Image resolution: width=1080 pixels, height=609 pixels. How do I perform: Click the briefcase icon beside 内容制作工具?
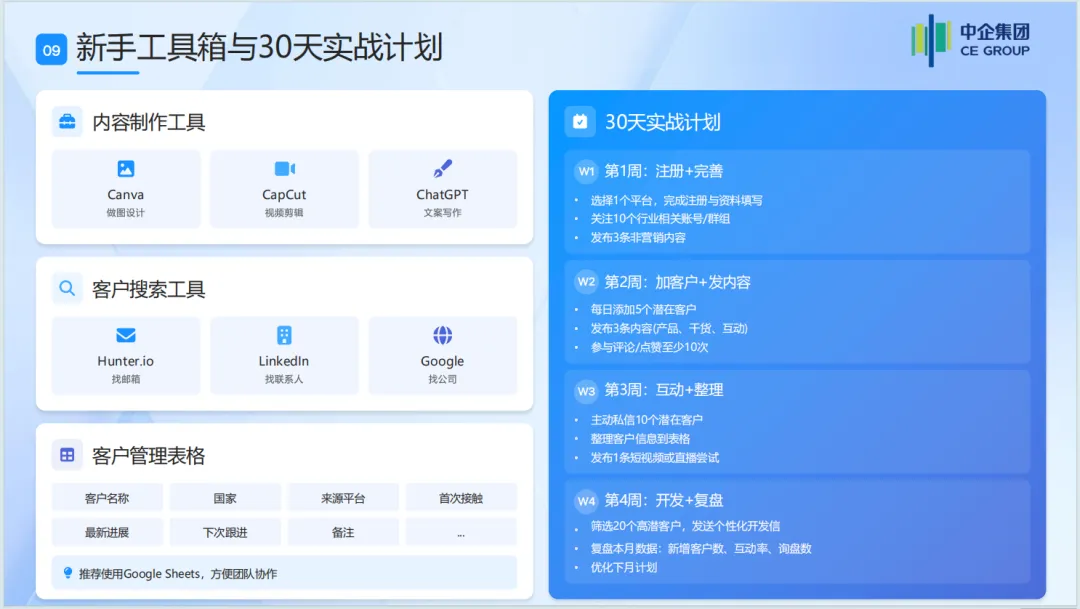67,121
